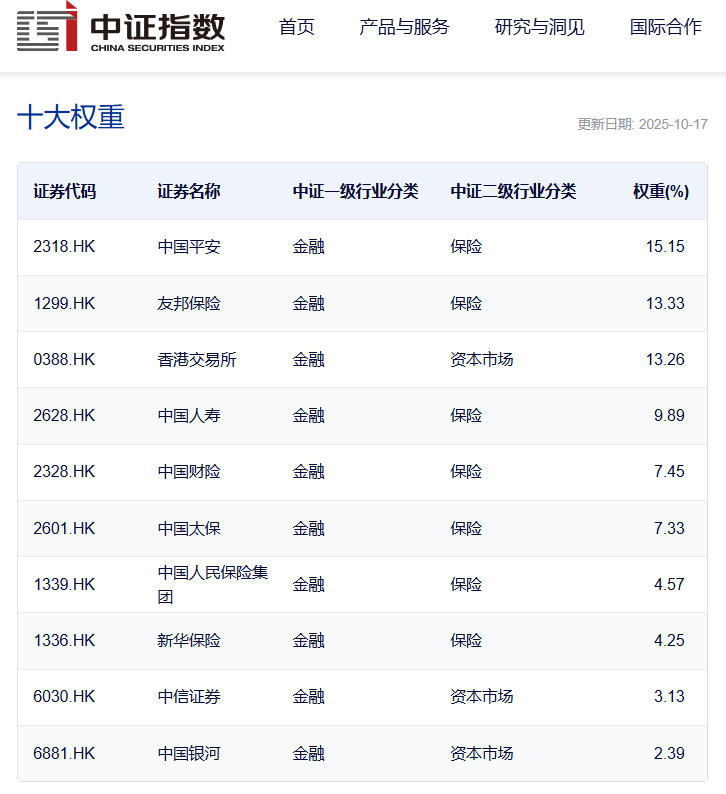Select code 2328.HK

point(64,471)
